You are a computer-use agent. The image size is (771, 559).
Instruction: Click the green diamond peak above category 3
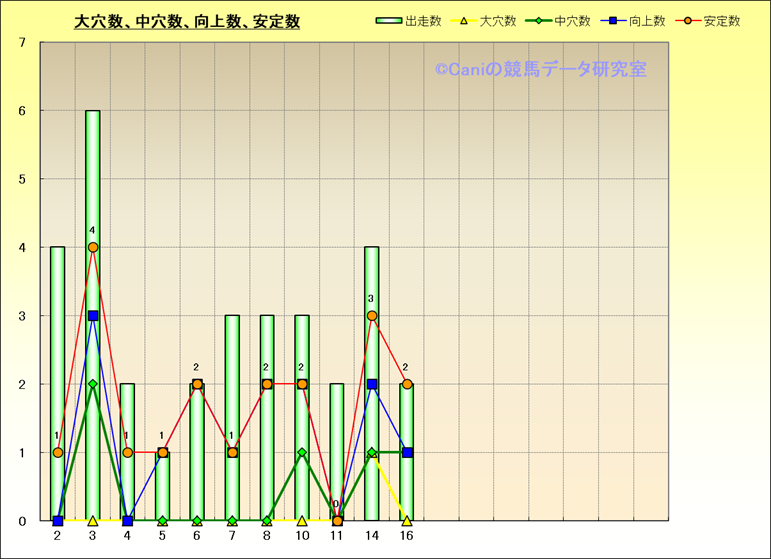[x=93, y=384]
